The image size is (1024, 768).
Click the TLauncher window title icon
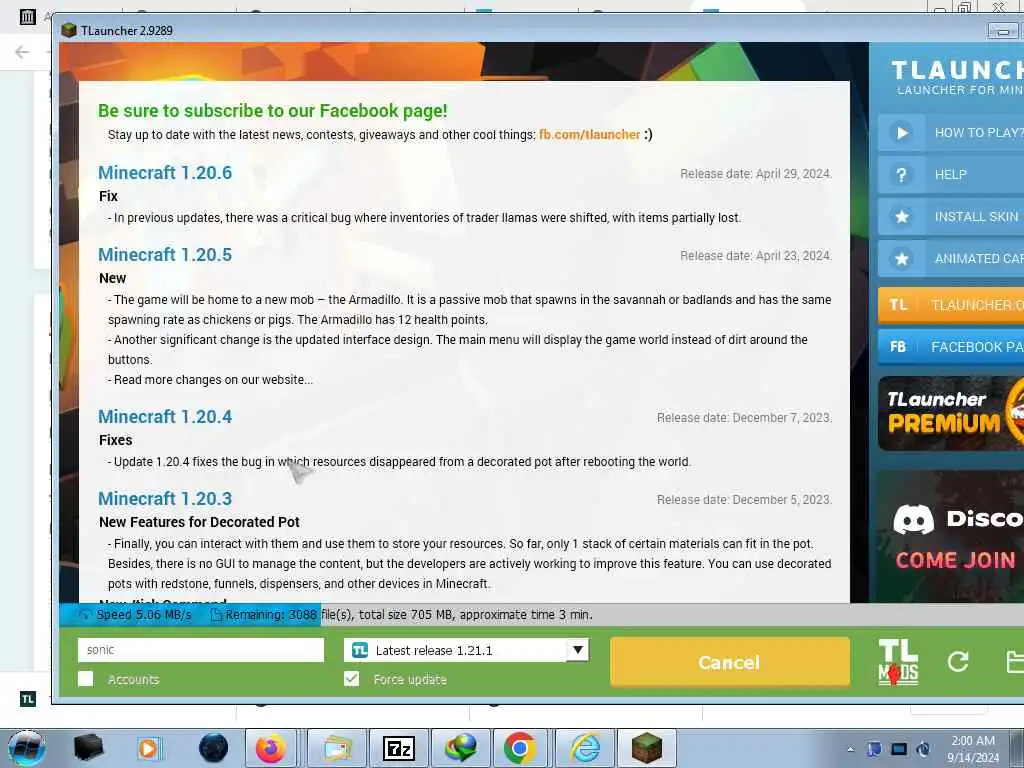[69, 31]
